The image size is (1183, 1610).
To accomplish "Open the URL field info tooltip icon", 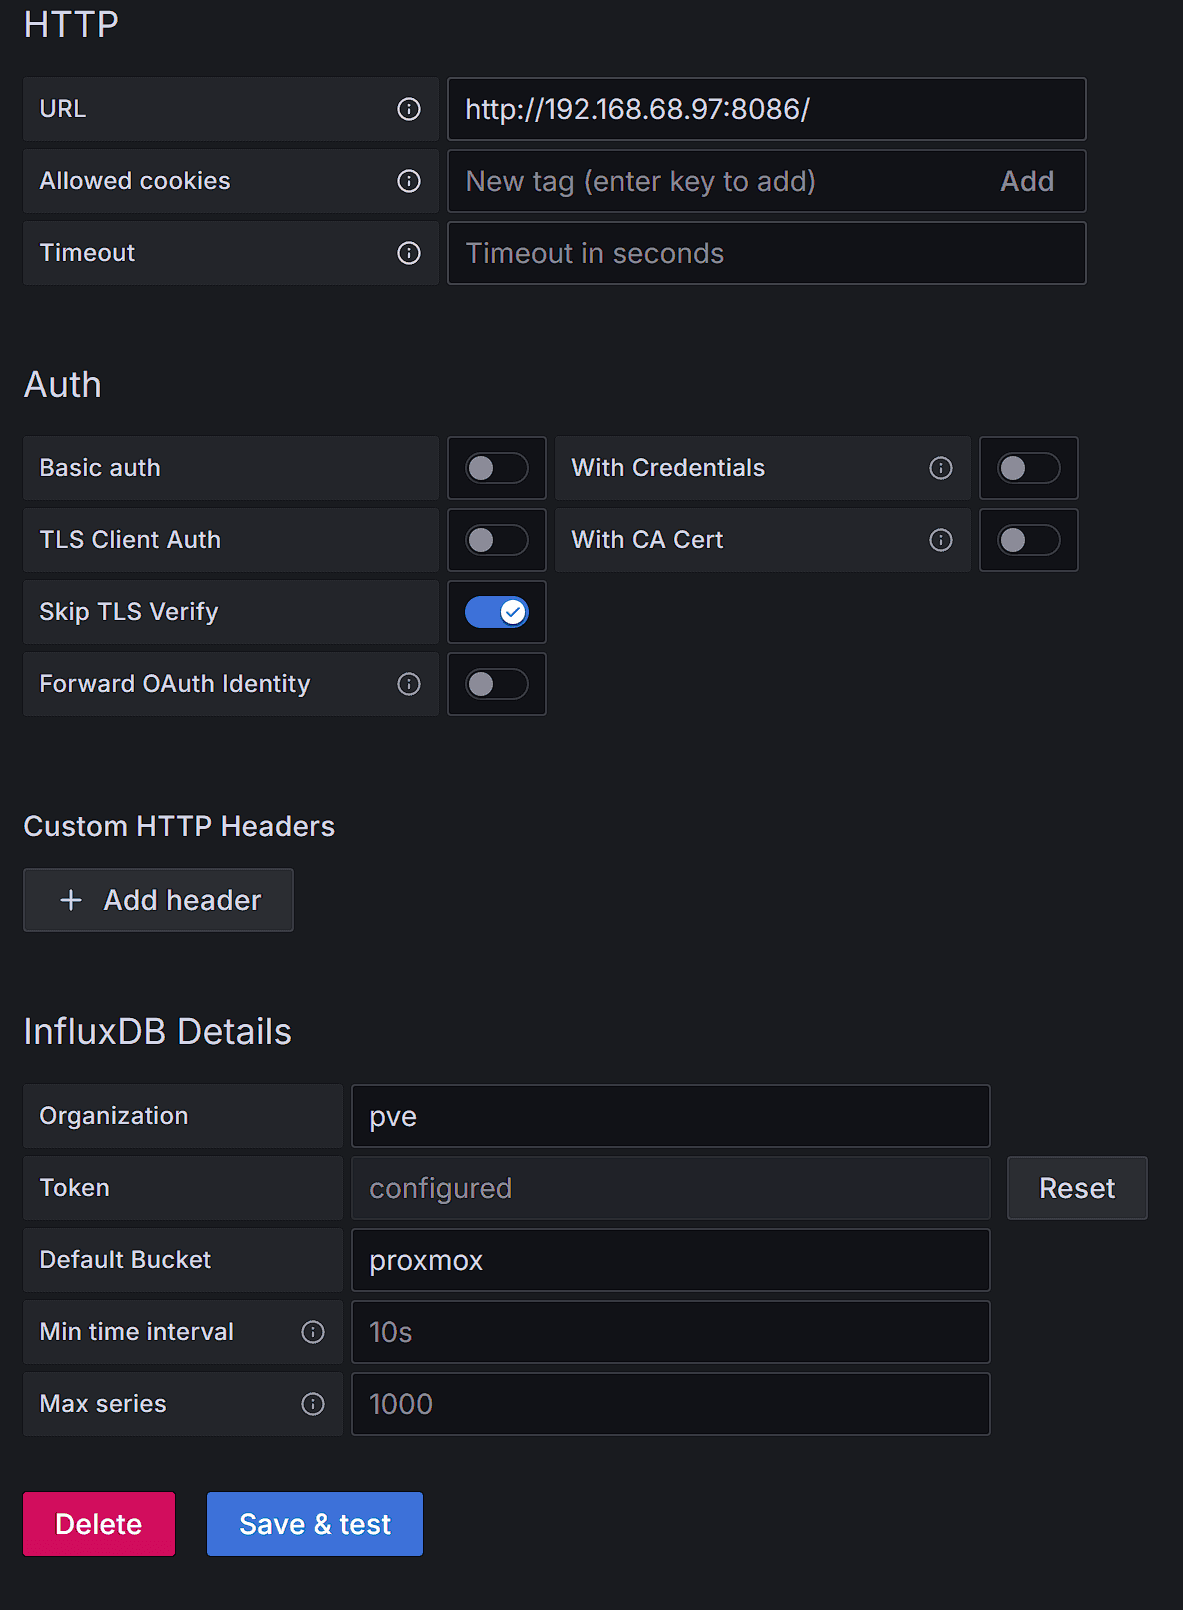I will 409,109.
